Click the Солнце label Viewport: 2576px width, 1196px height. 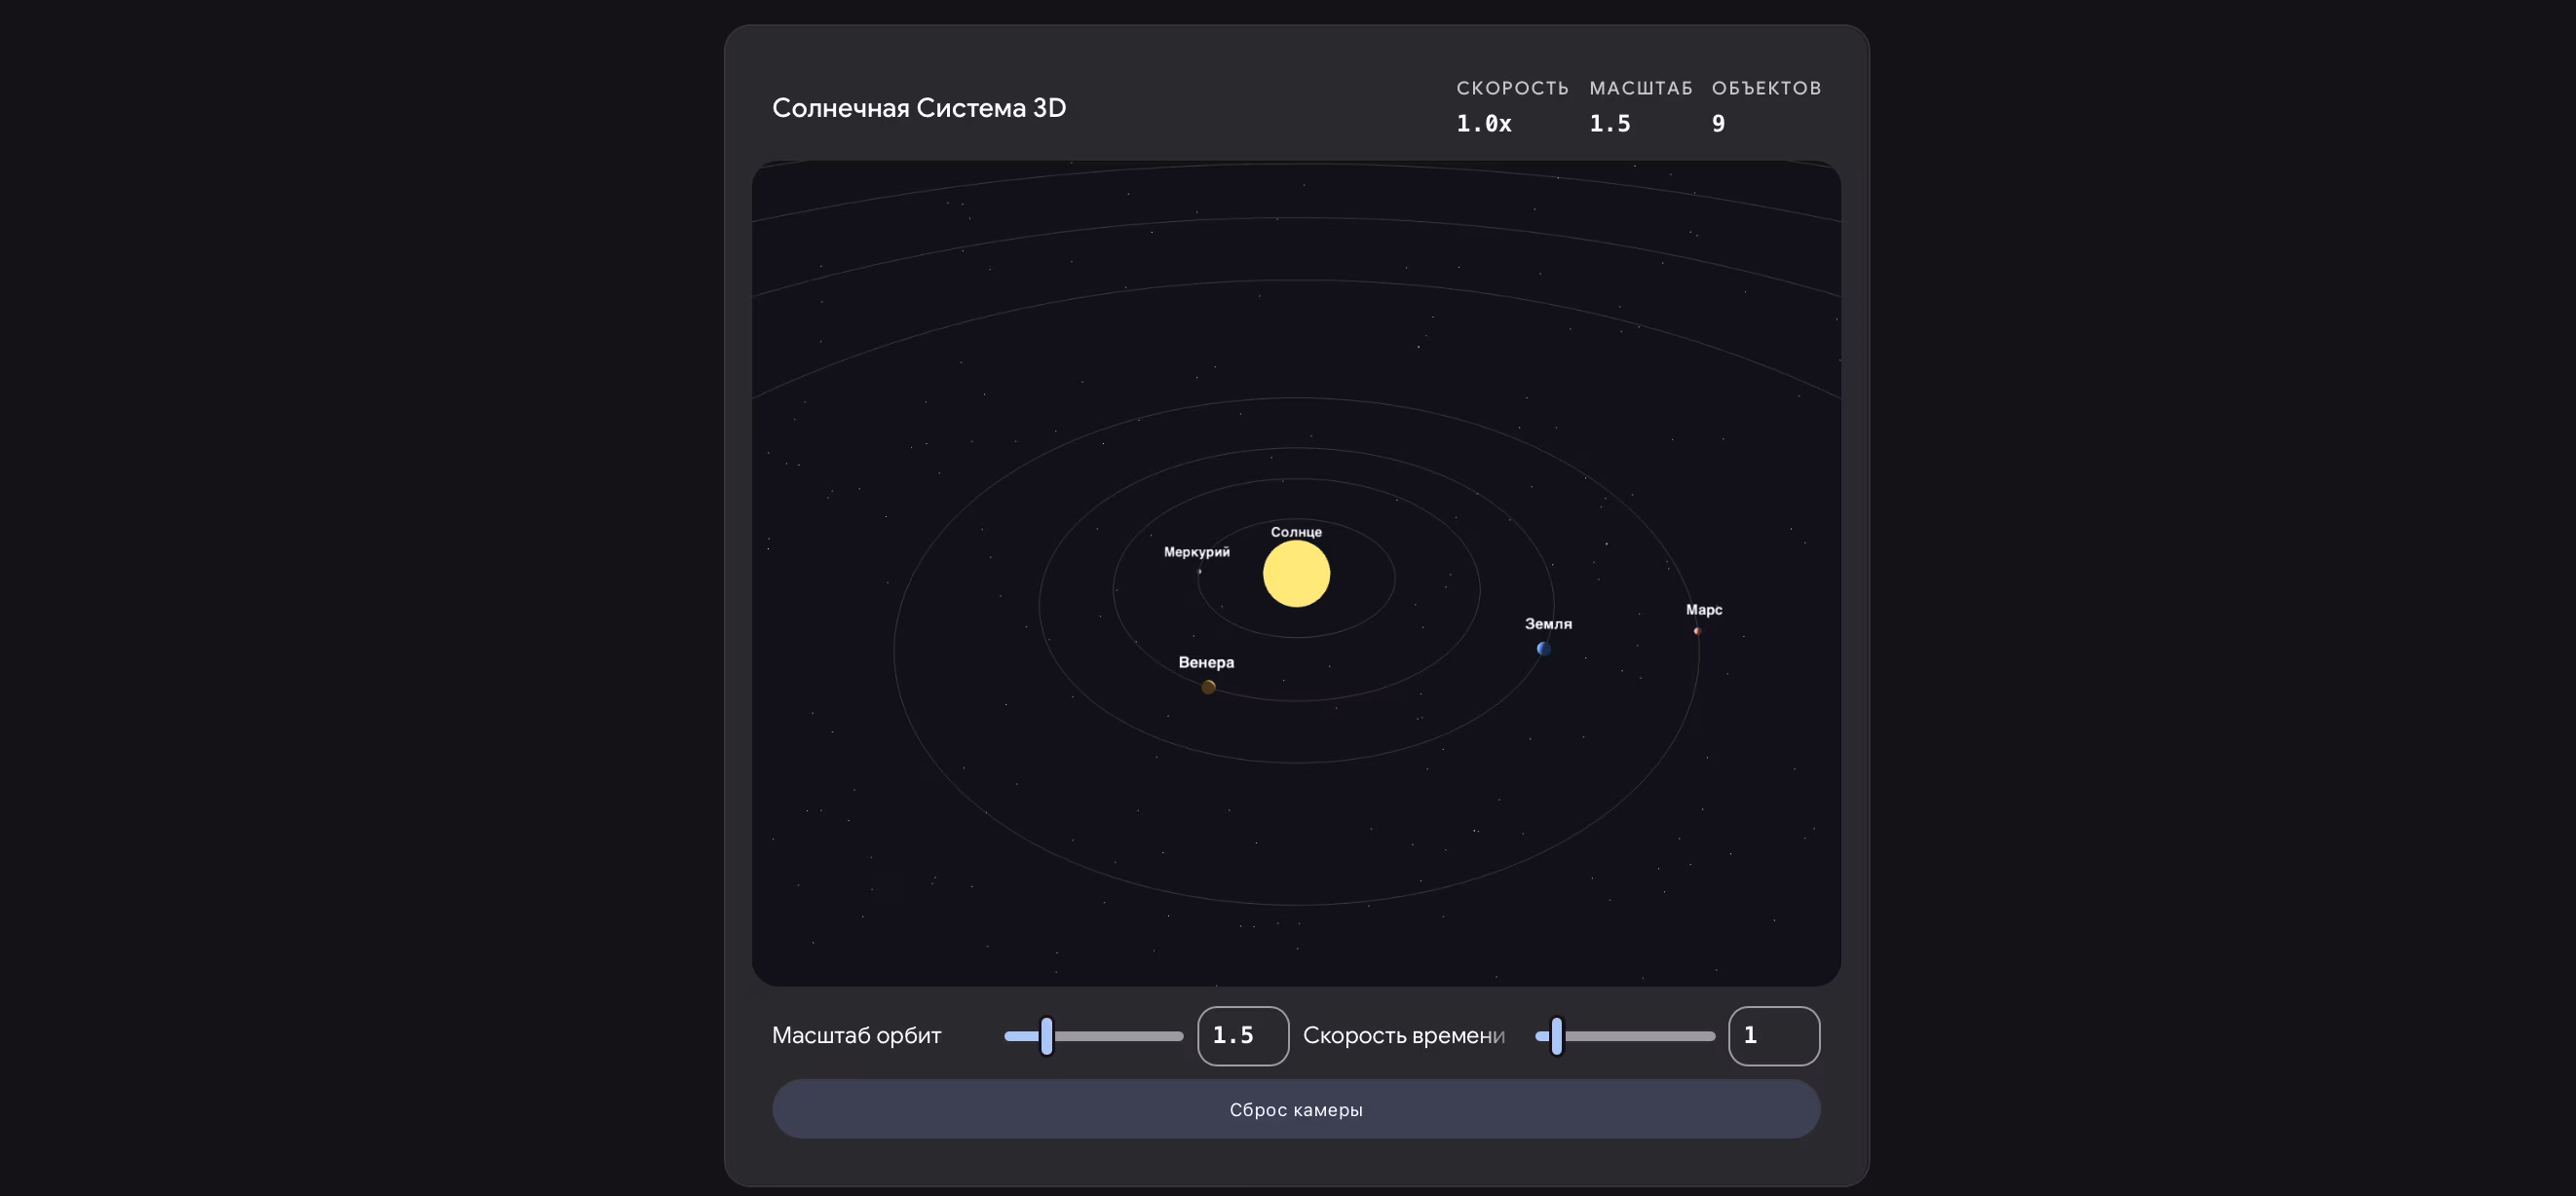click(1296, 532)
